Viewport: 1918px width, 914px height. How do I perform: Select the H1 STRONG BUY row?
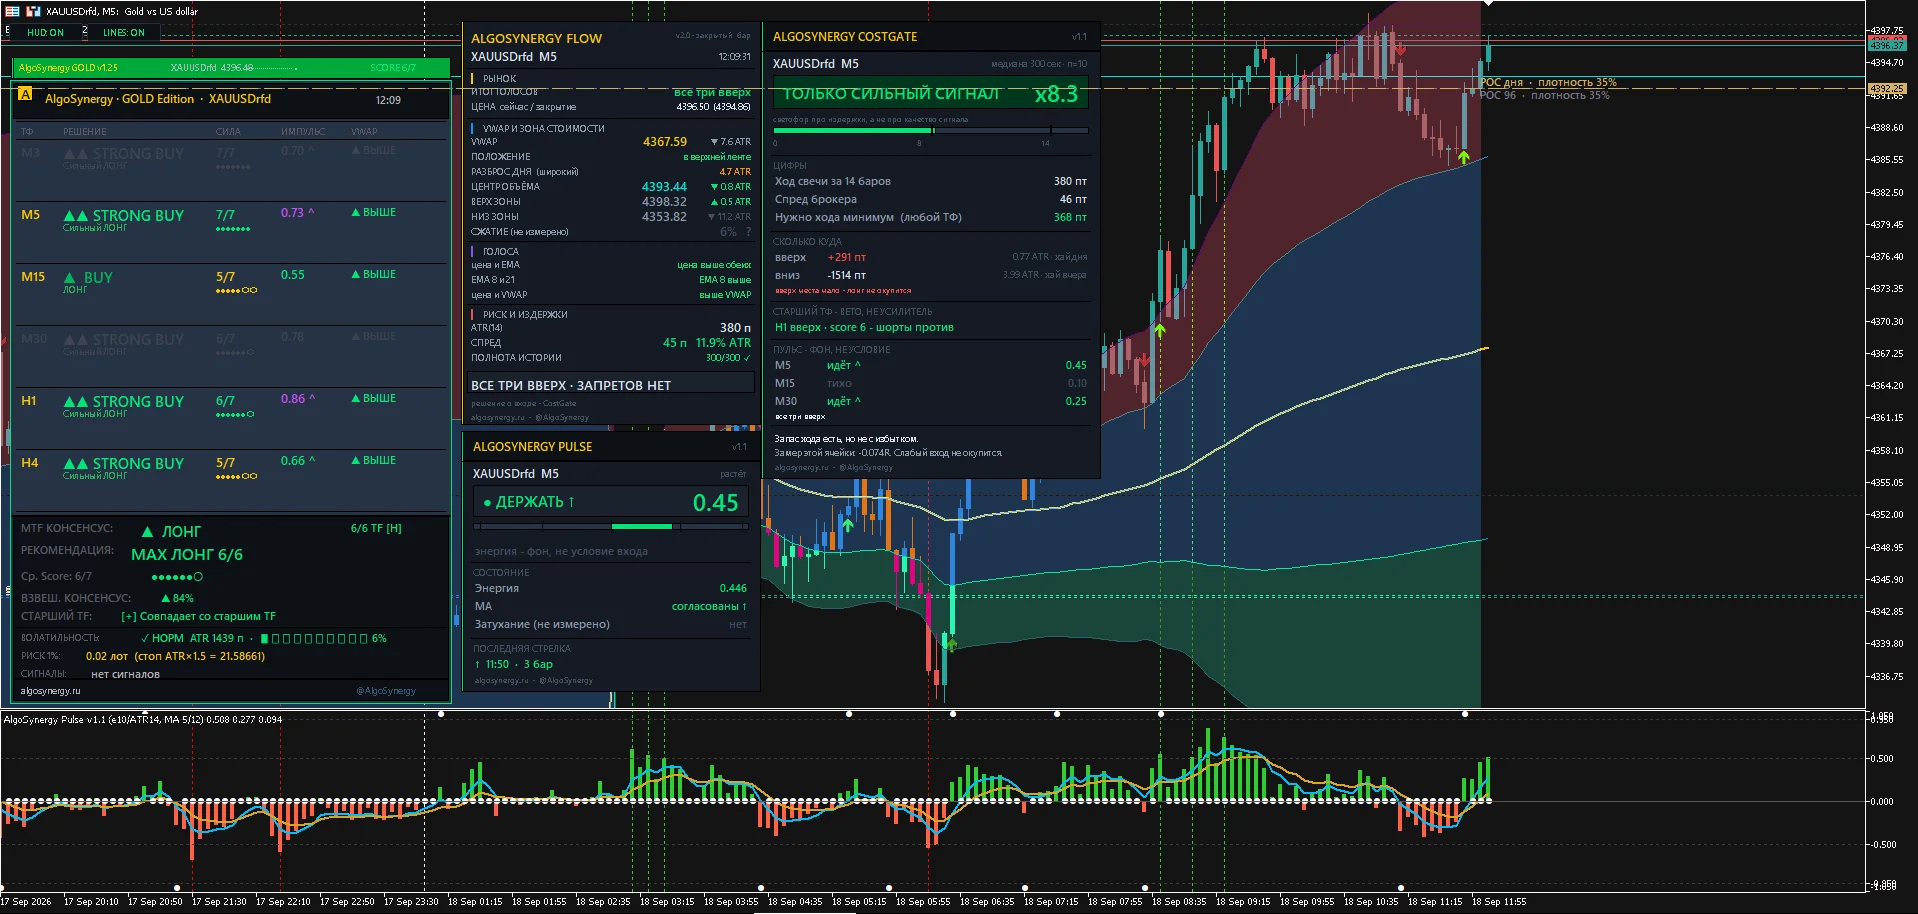tap(230, 419)
